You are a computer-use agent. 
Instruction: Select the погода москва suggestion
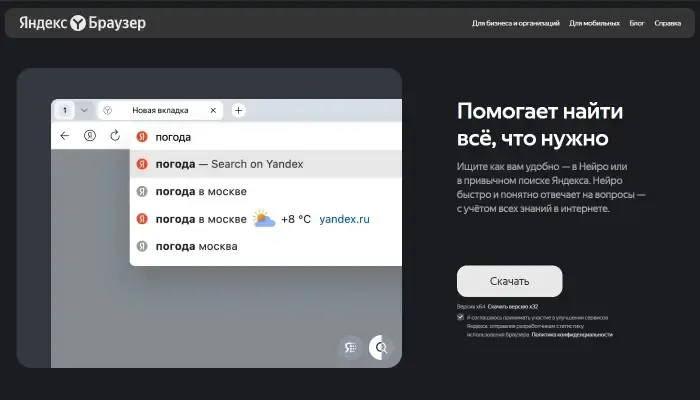[x=266, y=246]
